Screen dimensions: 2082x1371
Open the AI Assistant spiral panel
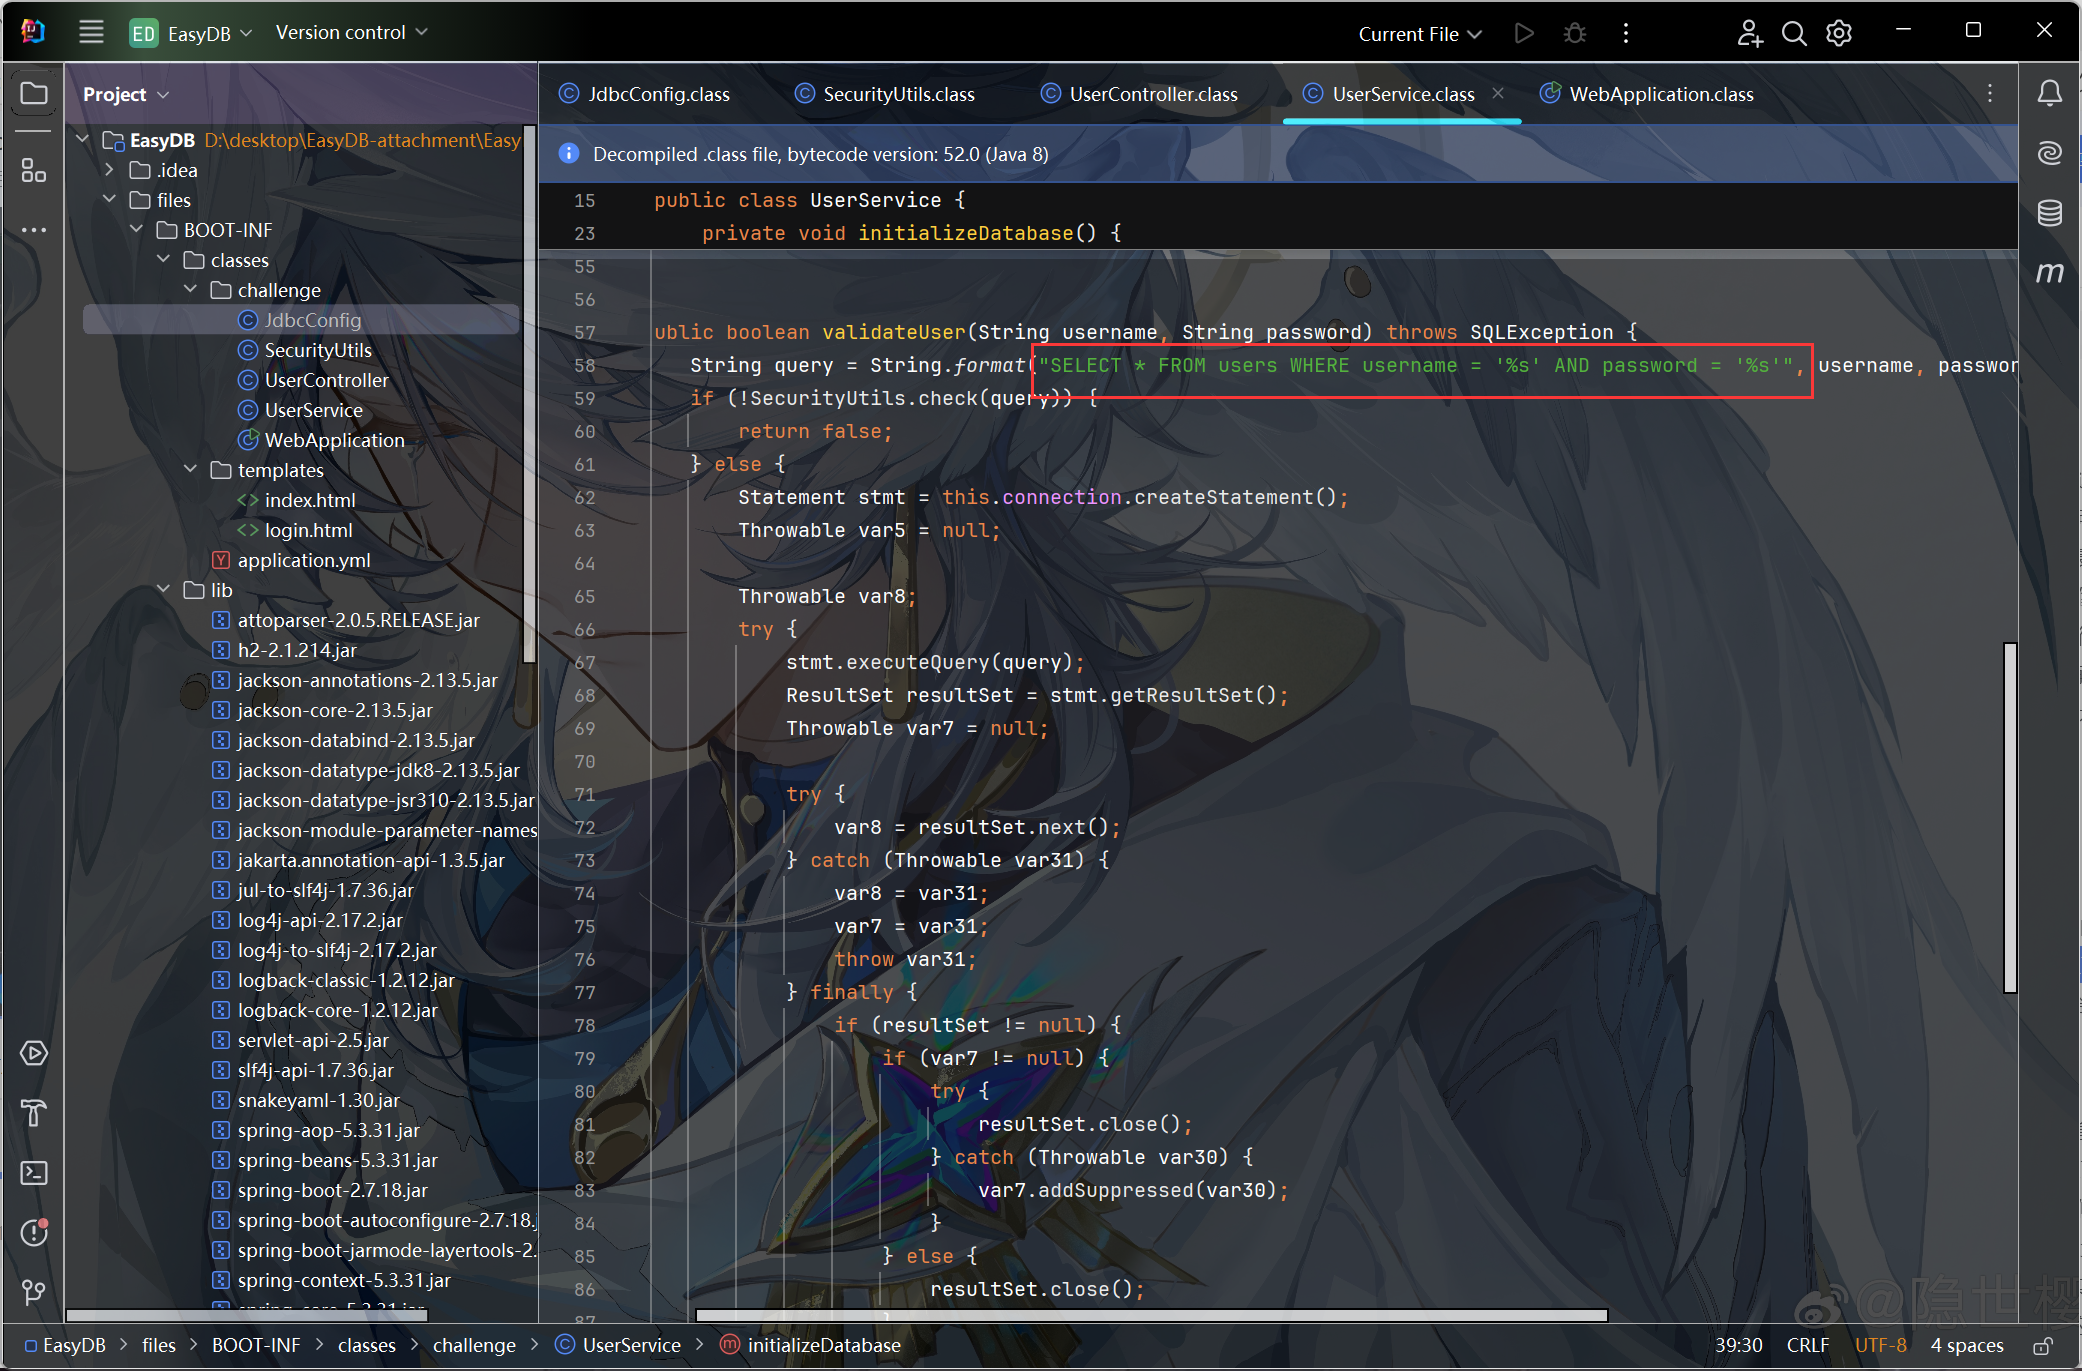[x=2050, y=153]
